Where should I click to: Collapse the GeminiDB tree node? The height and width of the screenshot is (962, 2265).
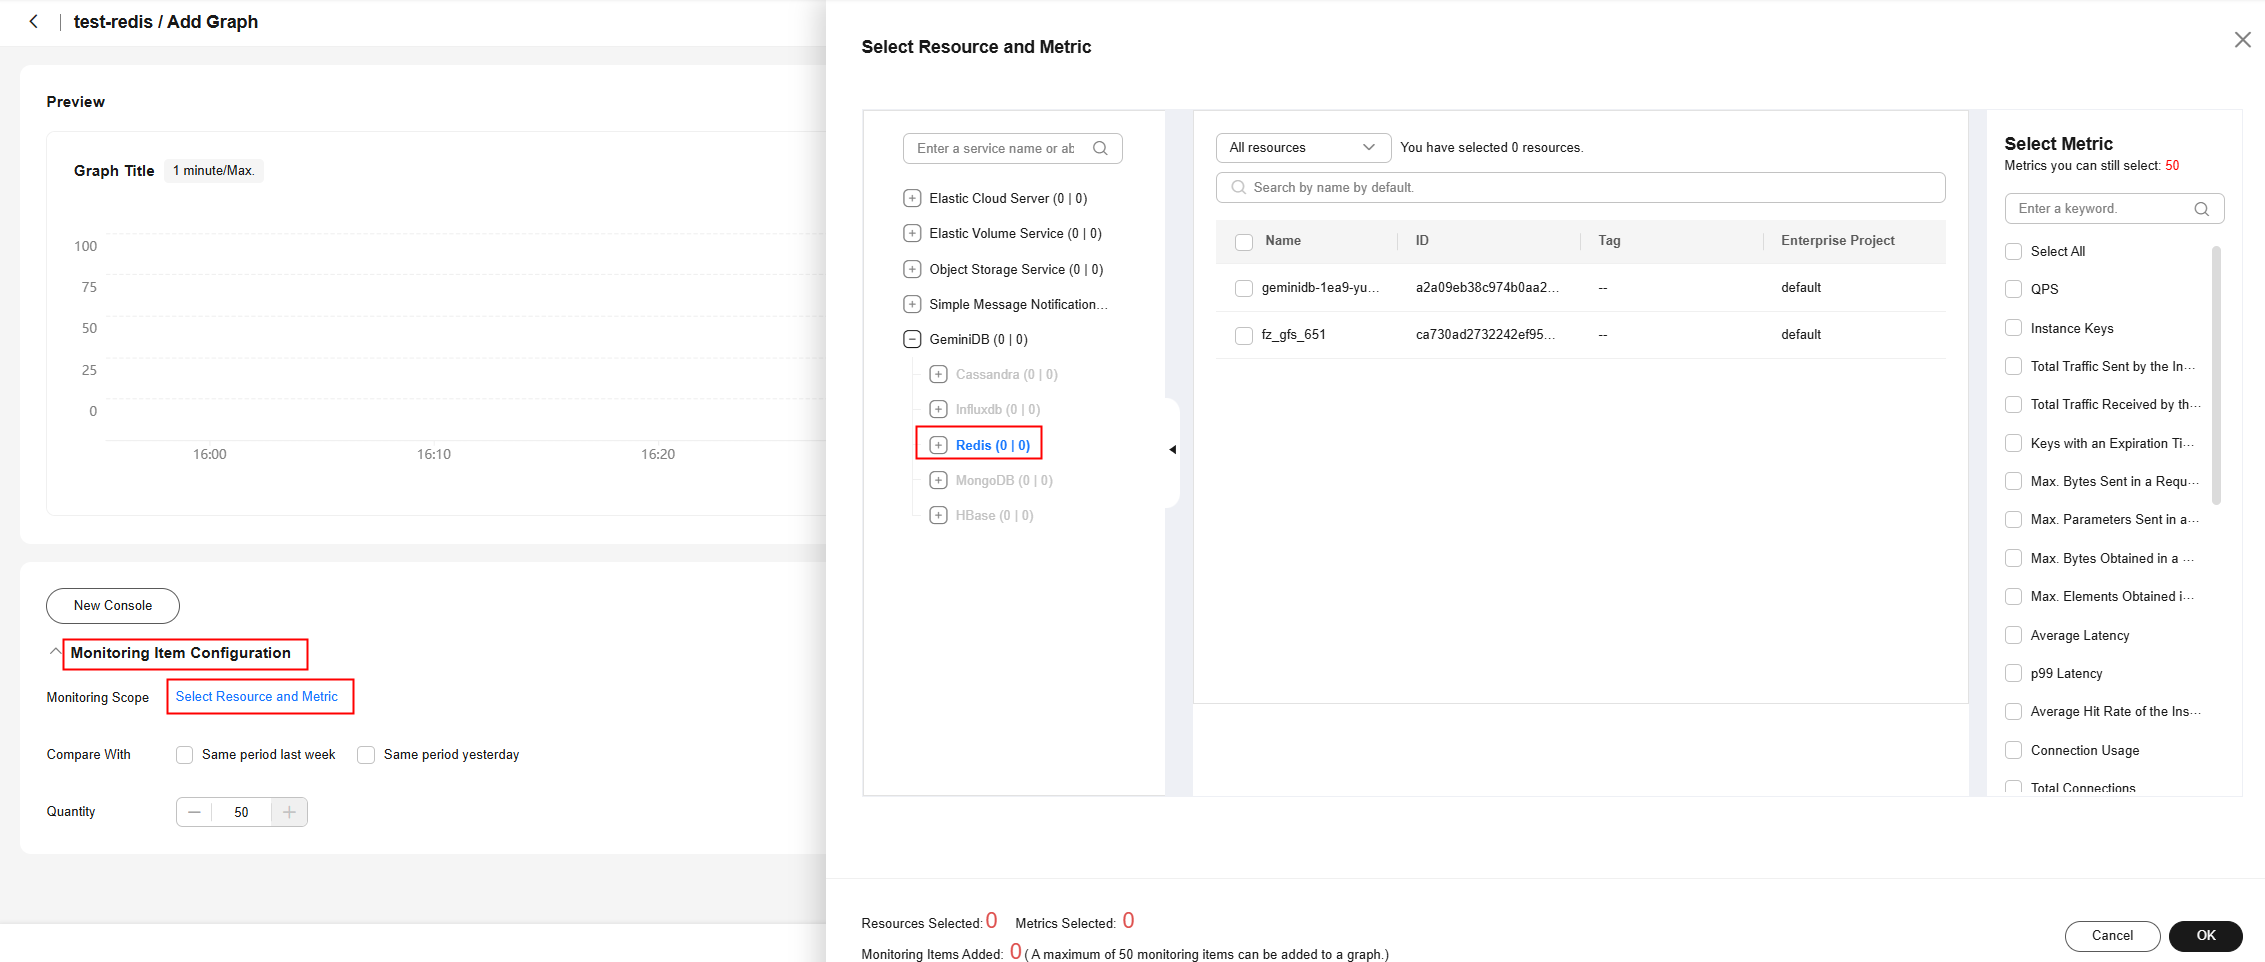(912, 339)
